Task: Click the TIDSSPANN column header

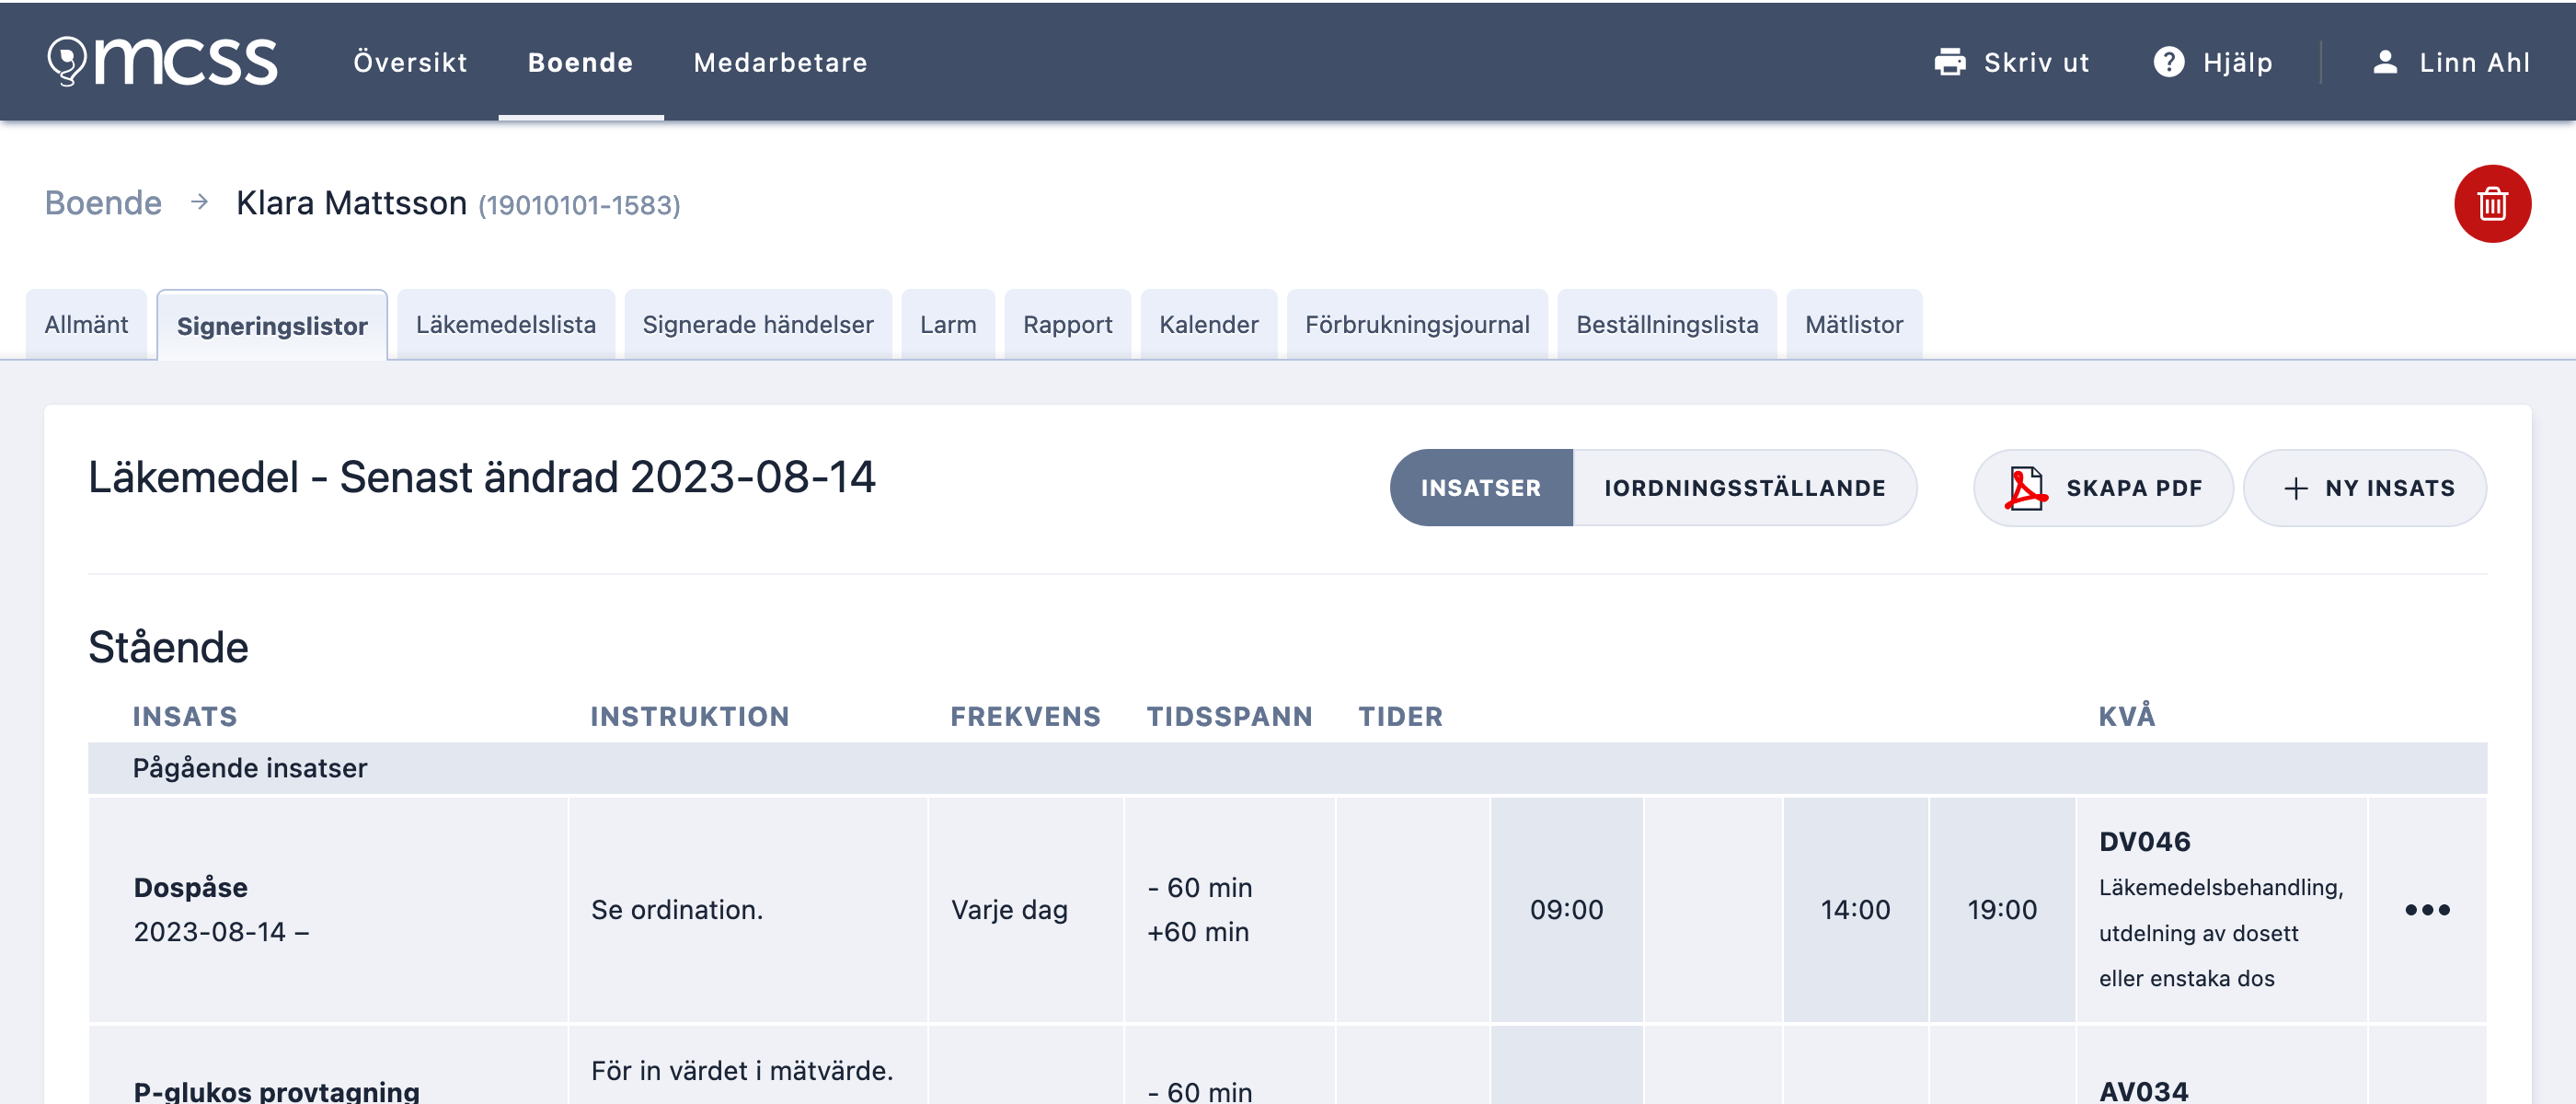Action: 1229,716
